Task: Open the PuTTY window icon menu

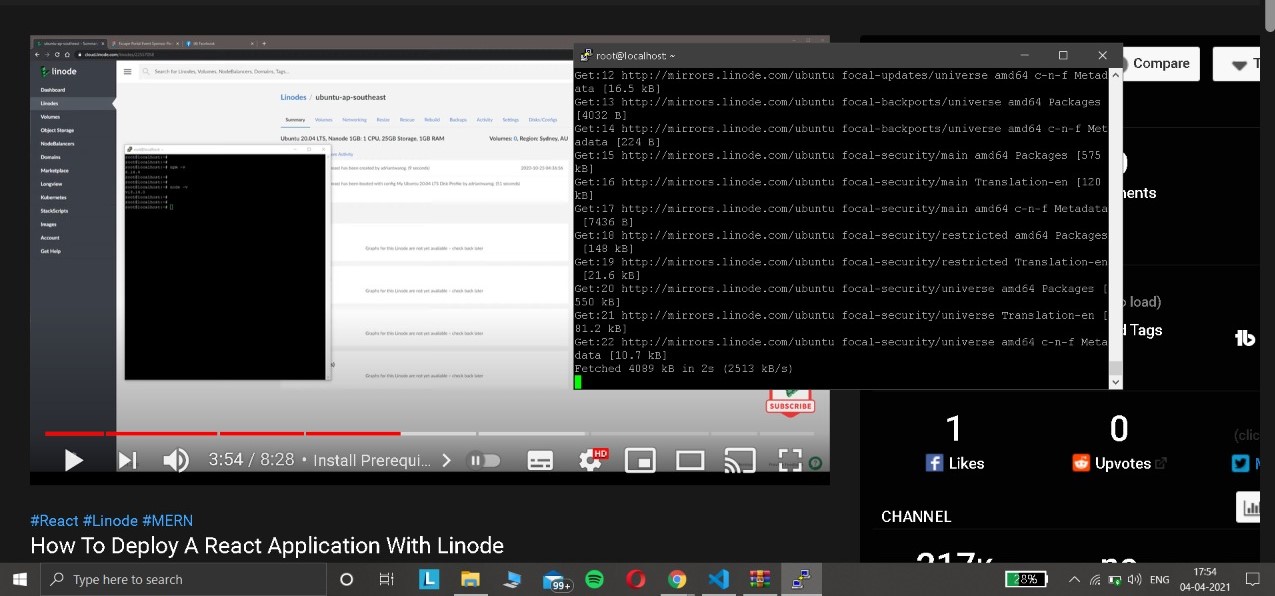Action: (584, 55)
